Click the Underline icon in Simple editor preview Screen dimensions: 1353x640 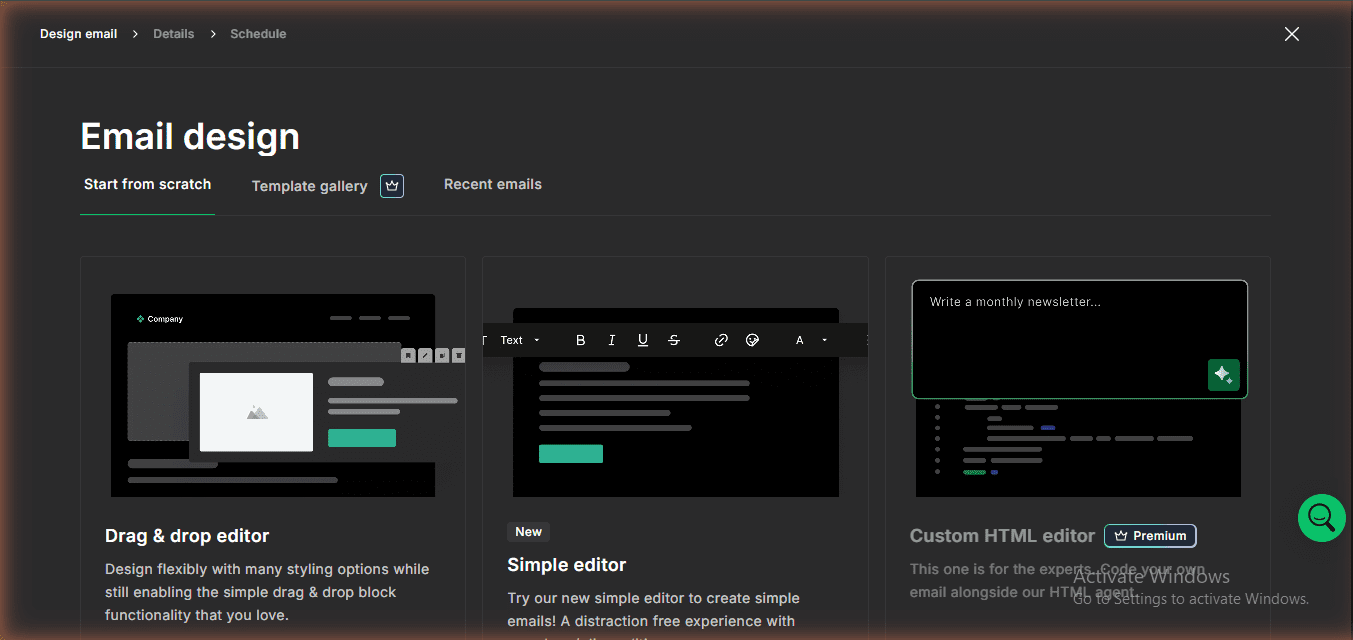pos(643,340)
